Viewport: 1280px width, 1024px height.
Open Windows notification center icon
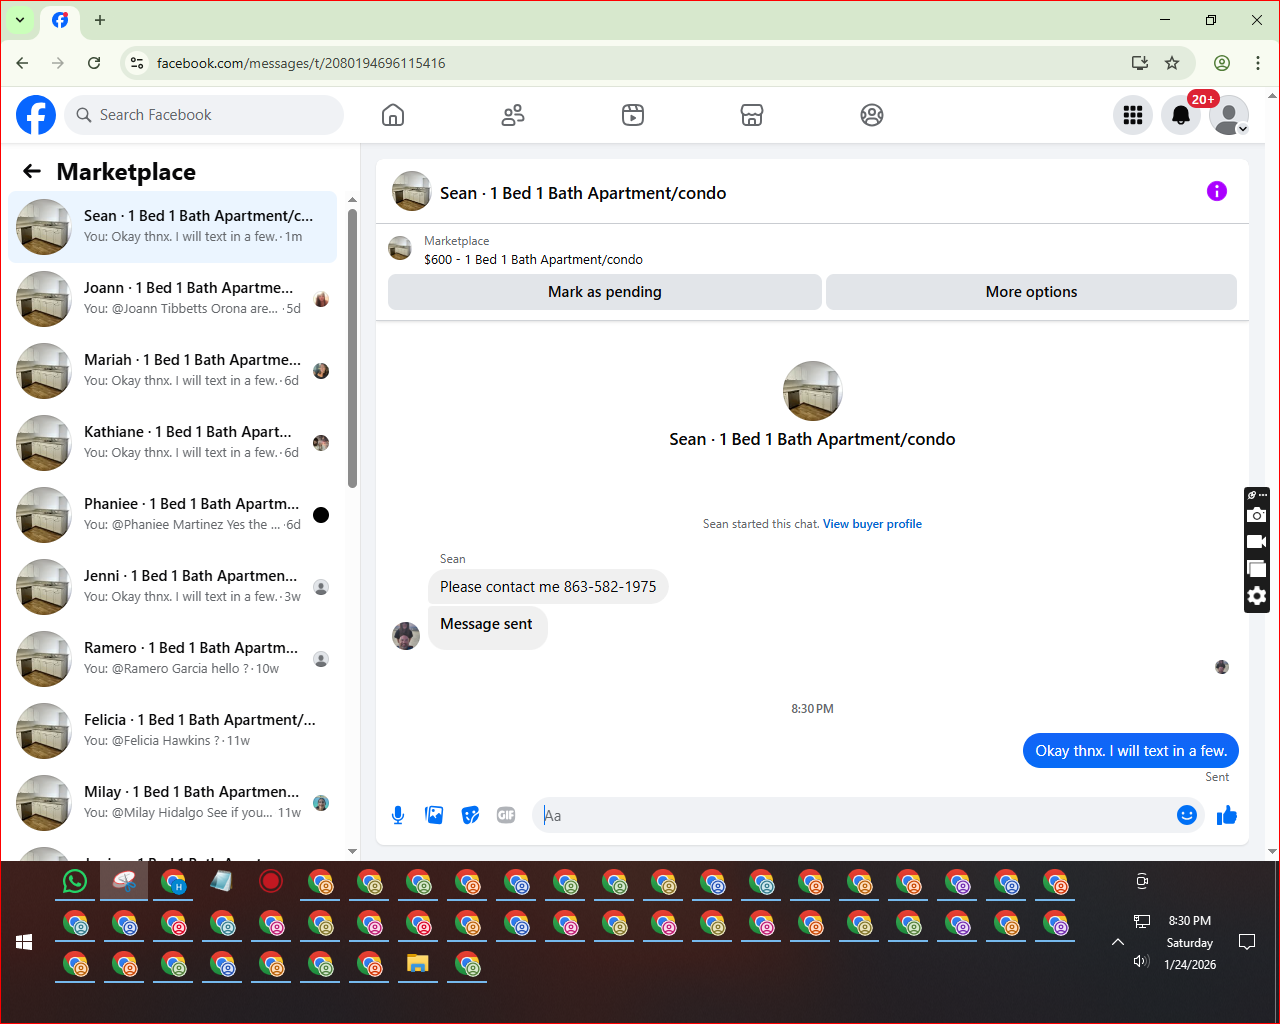[1247, 942]
